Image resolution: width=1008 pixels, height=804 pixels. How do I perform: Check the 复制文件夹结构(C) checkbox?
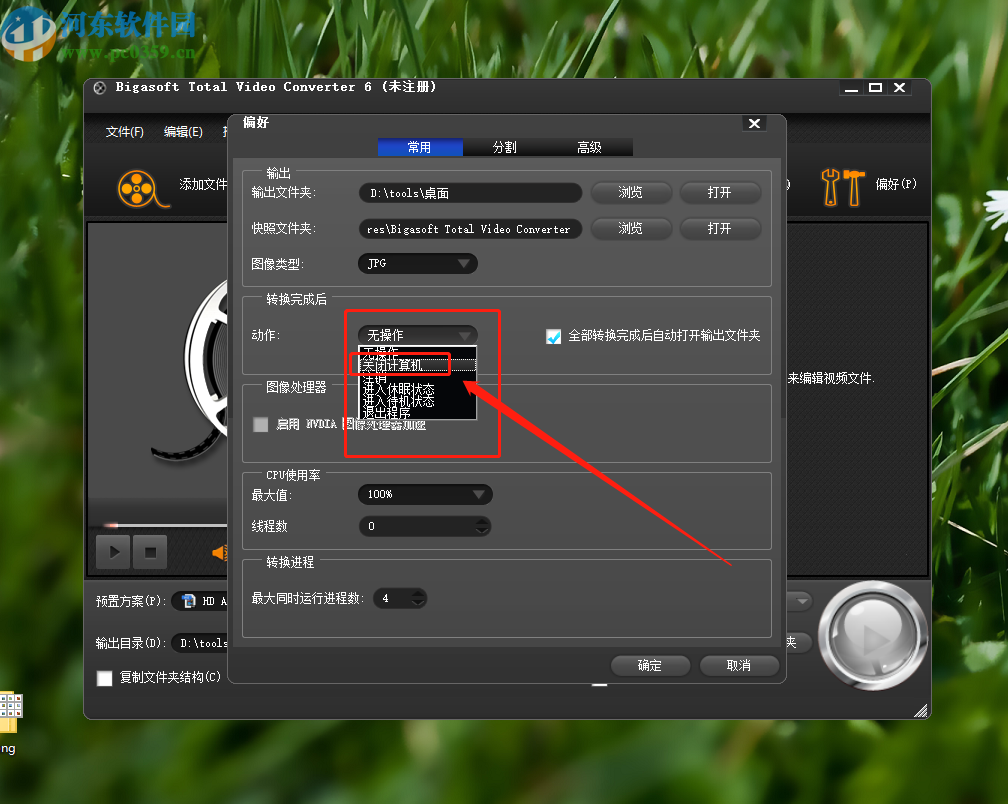104,677
